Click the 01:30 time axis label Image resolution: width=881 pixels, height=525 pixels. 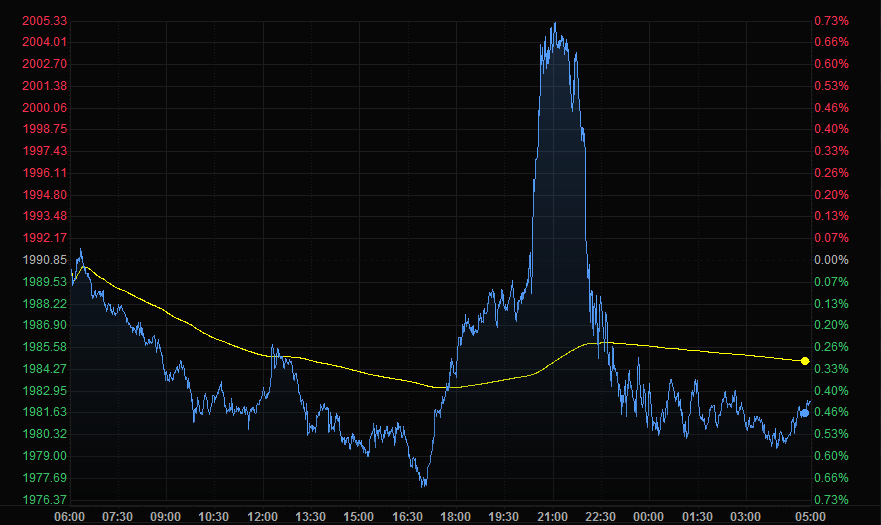coord(697,517)
